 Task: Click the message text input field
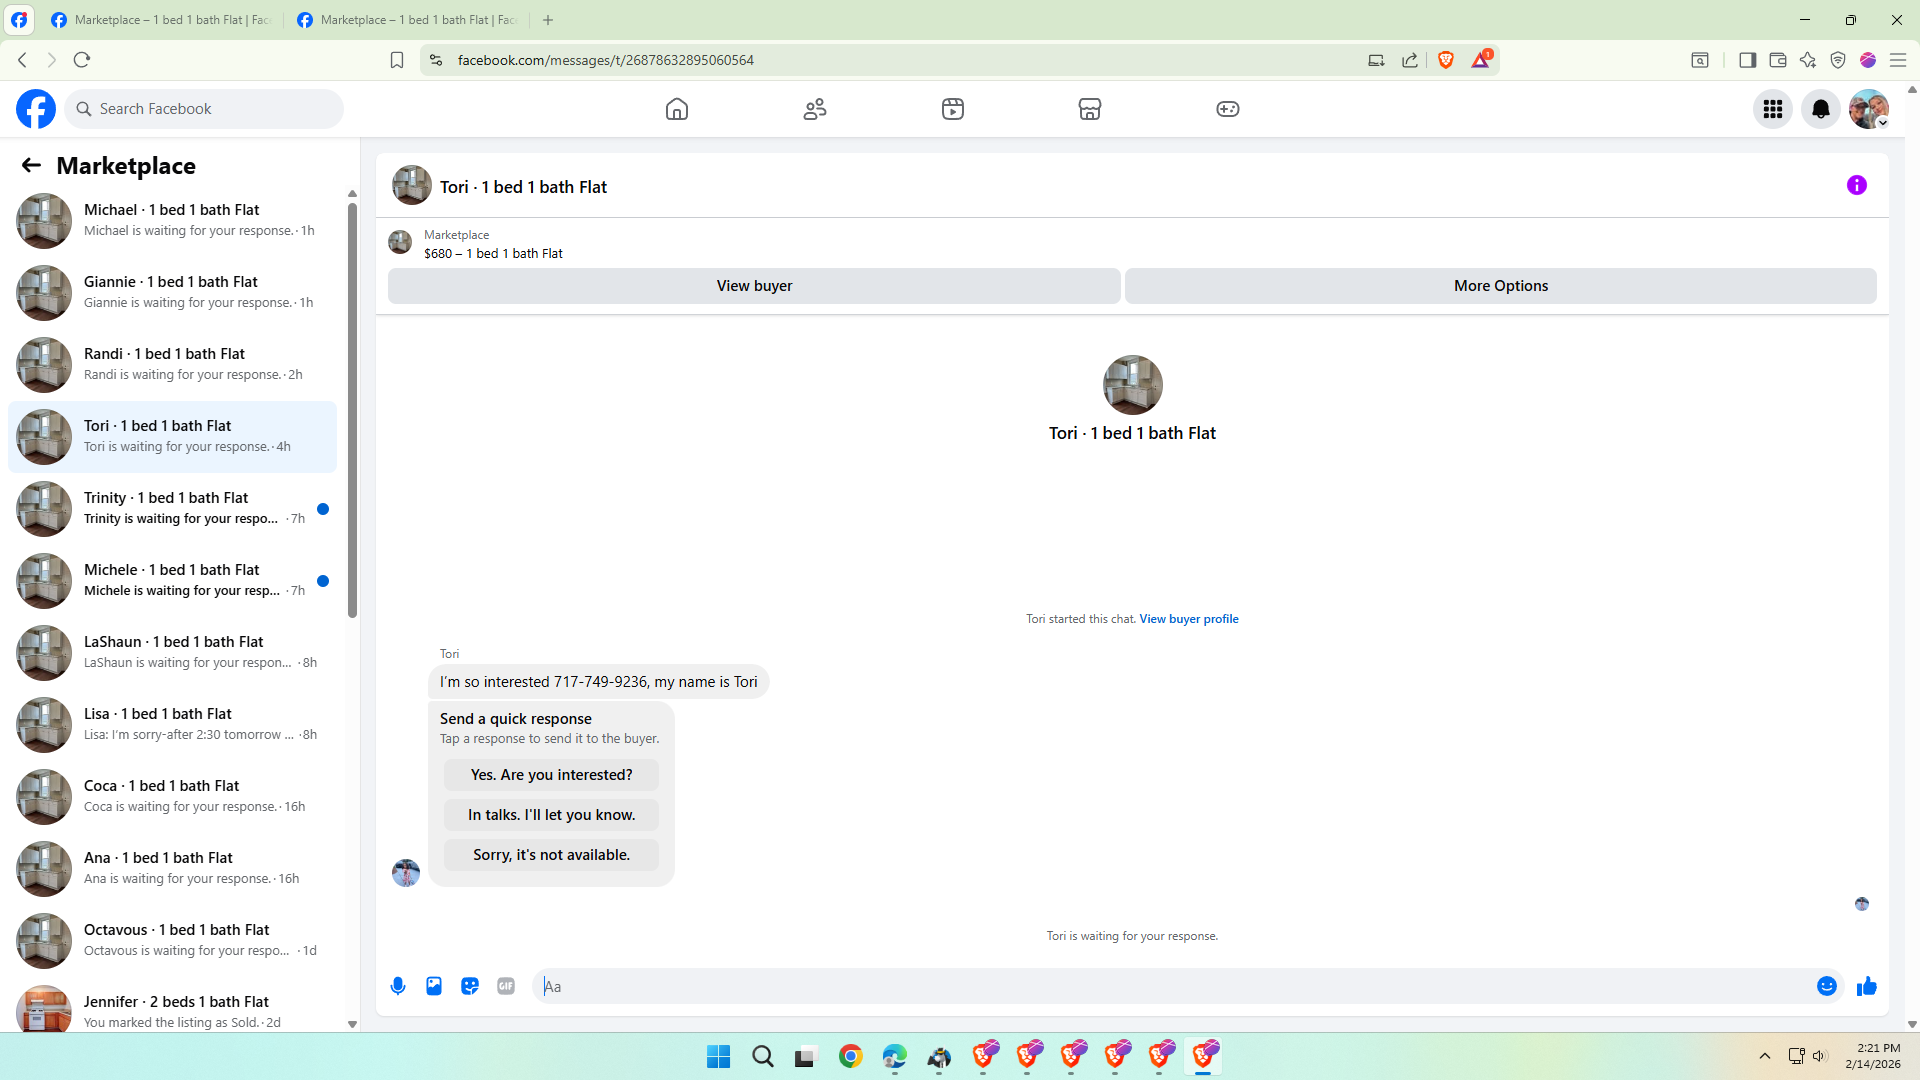[1170, 986]
